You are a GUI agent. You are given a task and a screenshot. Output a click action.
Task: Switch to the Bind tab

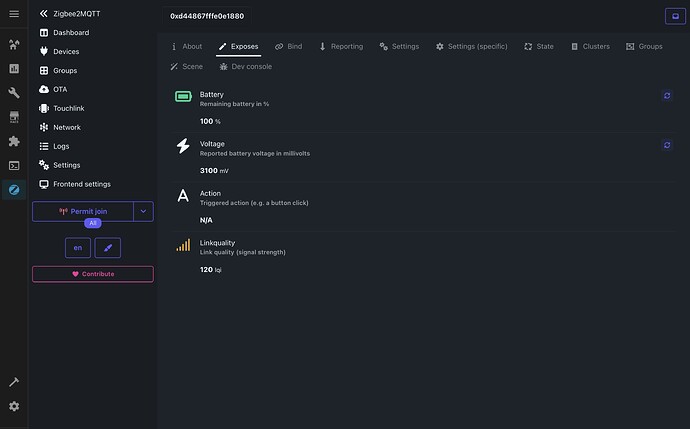289,46
